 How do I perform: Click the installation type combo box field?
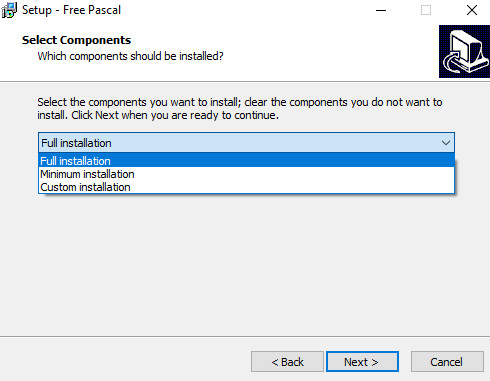[x=246, y=143]
